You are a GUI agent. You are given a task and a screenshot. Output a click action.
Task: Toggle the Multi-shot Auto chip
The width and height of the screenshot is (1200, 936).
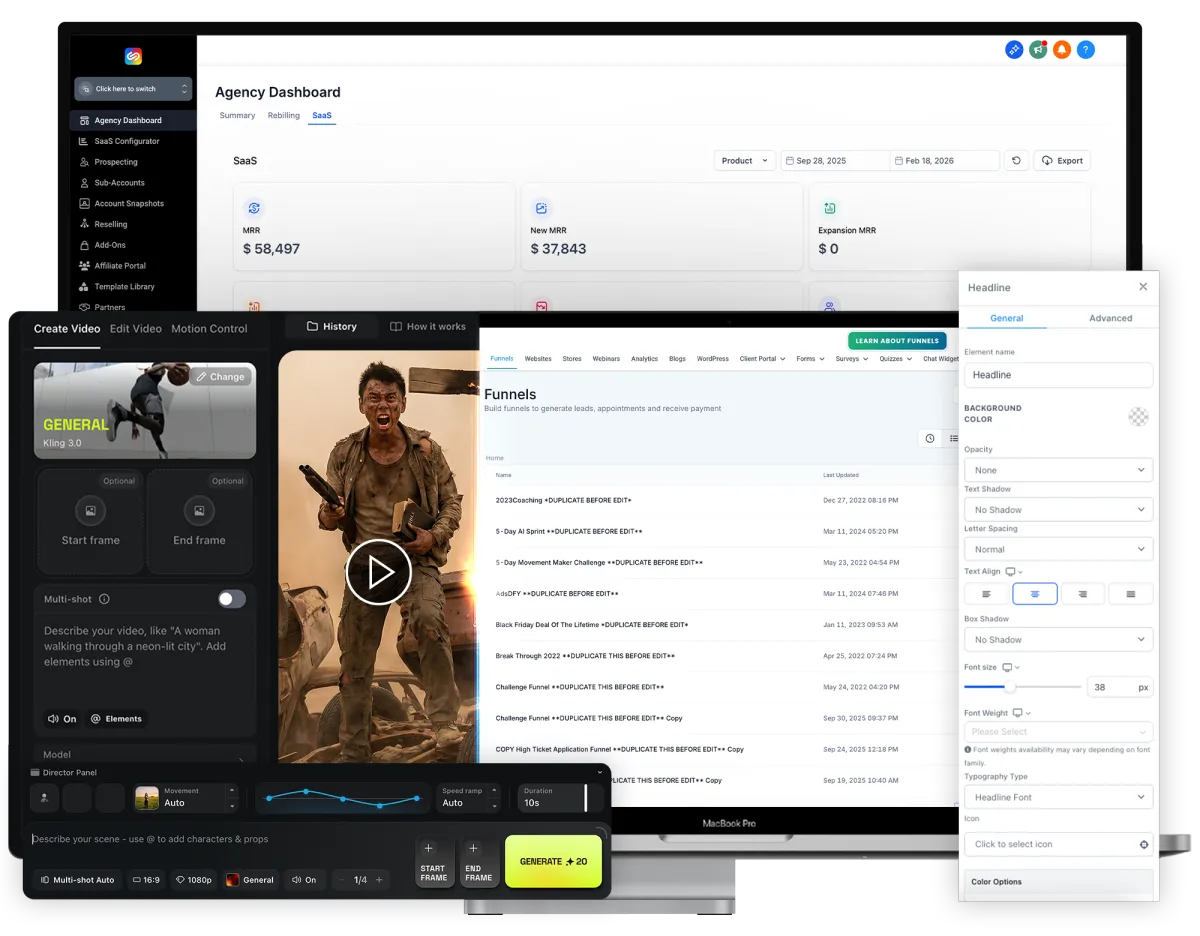[x=77, y=880]
